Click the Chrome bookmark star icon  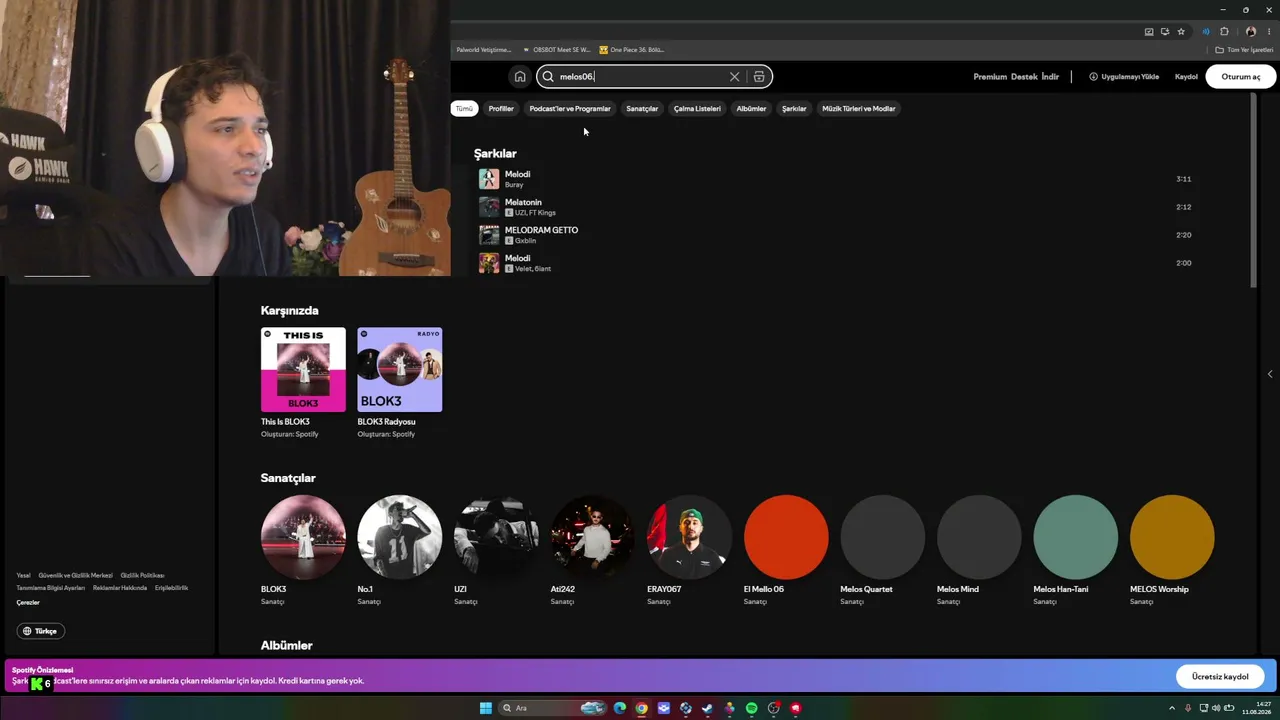pos(1181,31)
